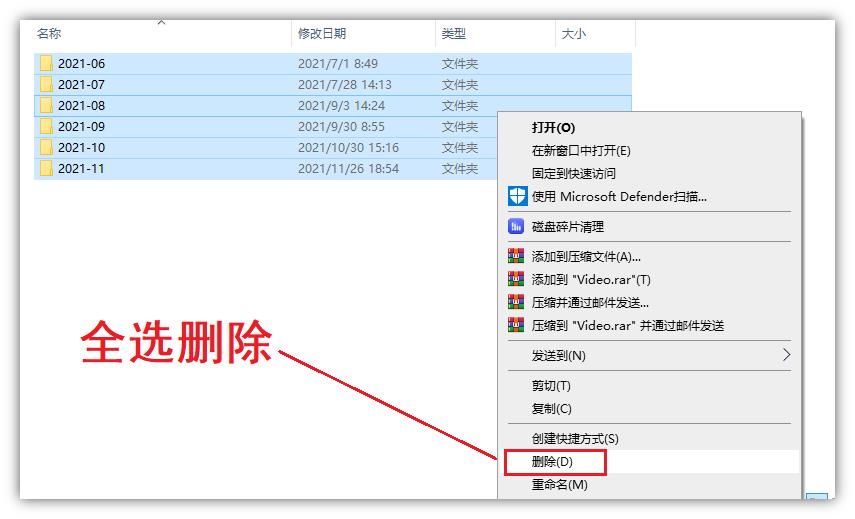
Task: Choose 压缩并通过邮件发送... entry
Action: 590,303
